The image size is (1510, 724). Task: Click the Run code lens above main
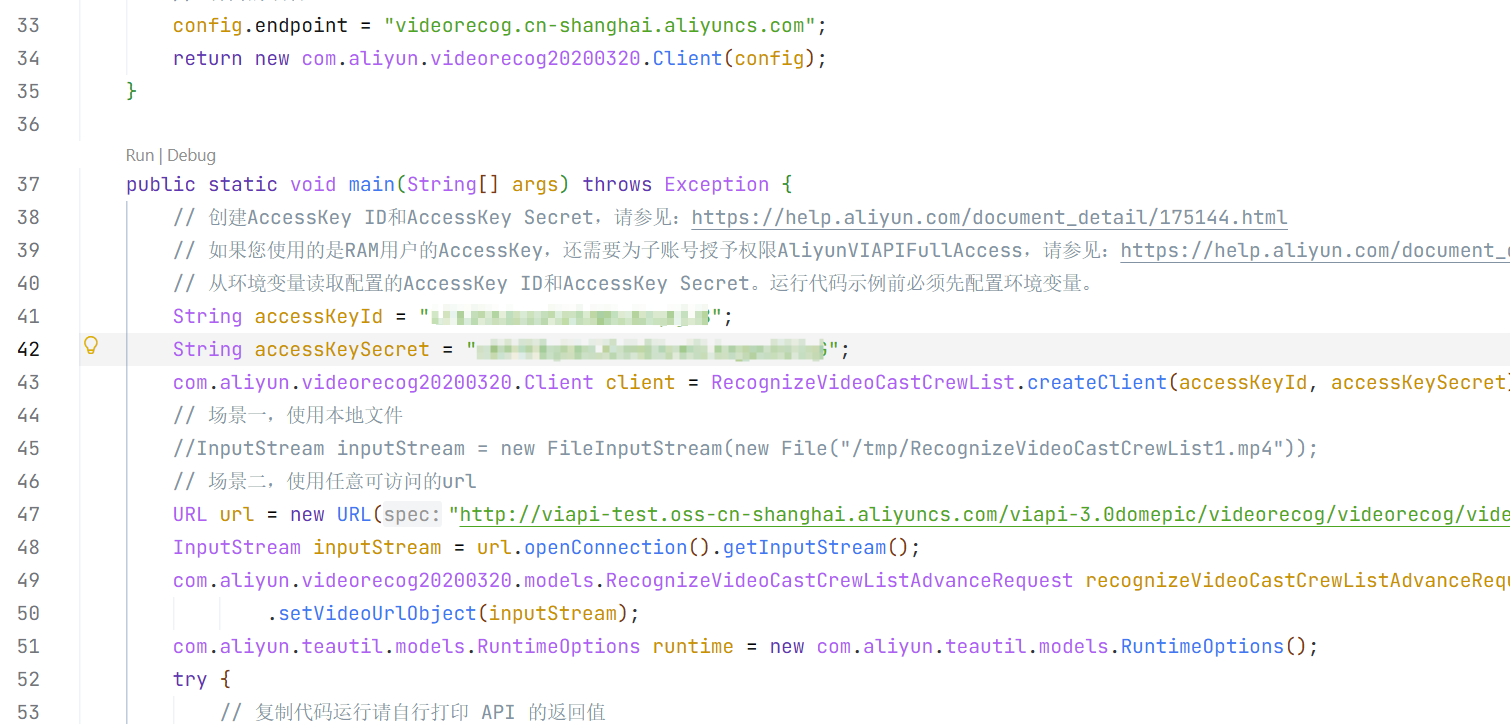point(139,155)
